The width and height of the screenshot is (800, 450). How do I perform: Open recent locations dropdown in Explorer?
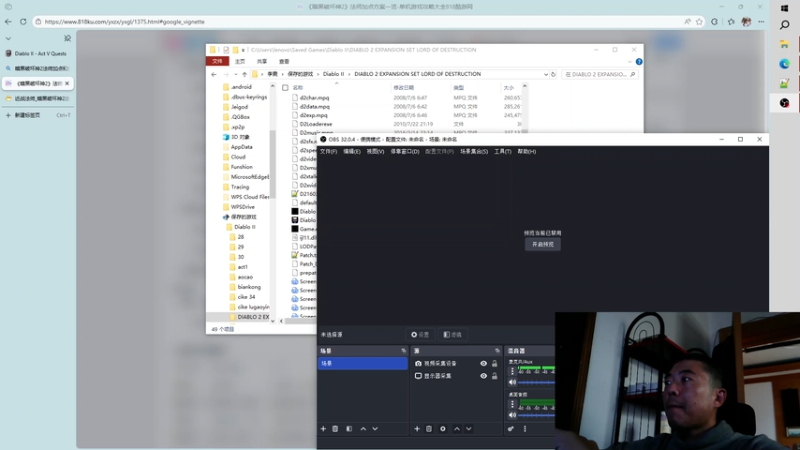236,74
